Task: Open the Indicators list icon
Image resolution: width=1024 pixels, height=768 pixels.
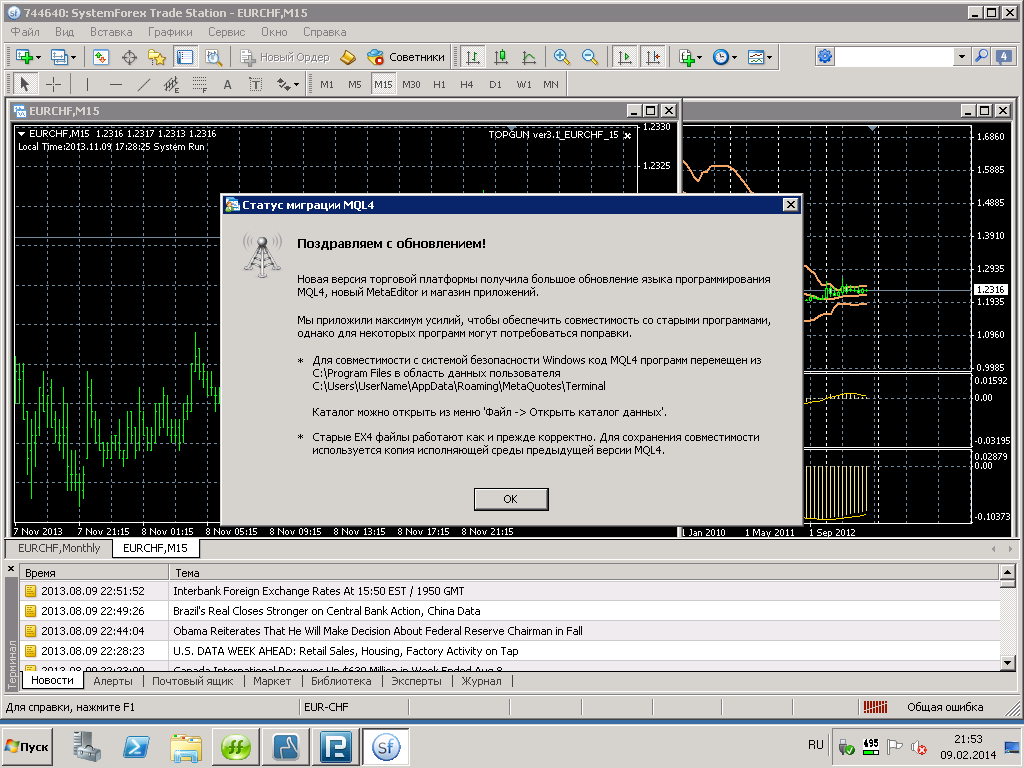Action: [x=686, y=57]
